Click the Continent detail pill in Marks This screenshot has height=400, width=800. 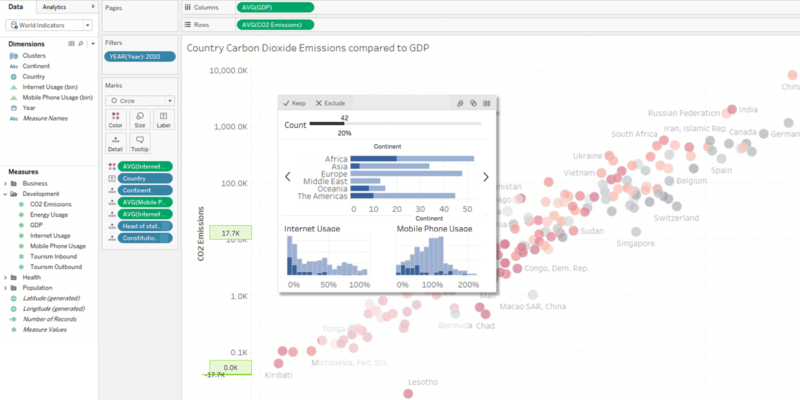[x=145, y=190]
